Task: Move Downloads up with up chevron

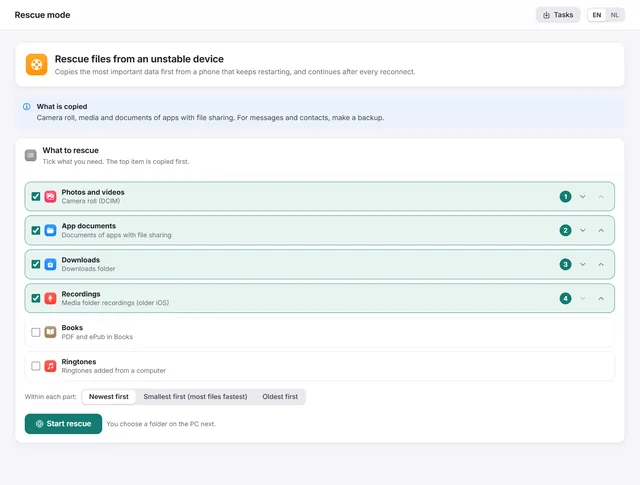Action: 601,264
